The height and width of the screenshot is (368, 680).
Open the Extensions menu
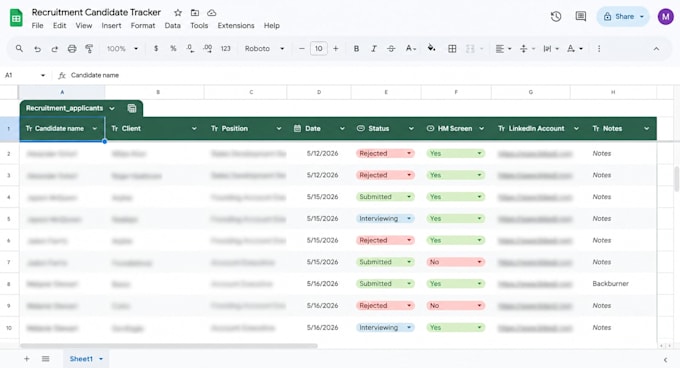click(x=236, y=26)
